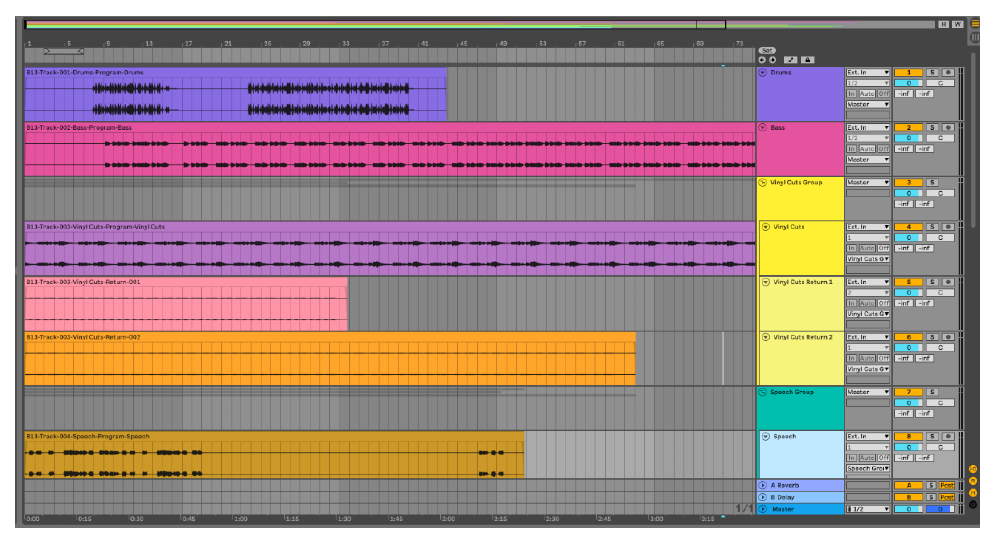Solo the Bass track

[x=932, y=128]
